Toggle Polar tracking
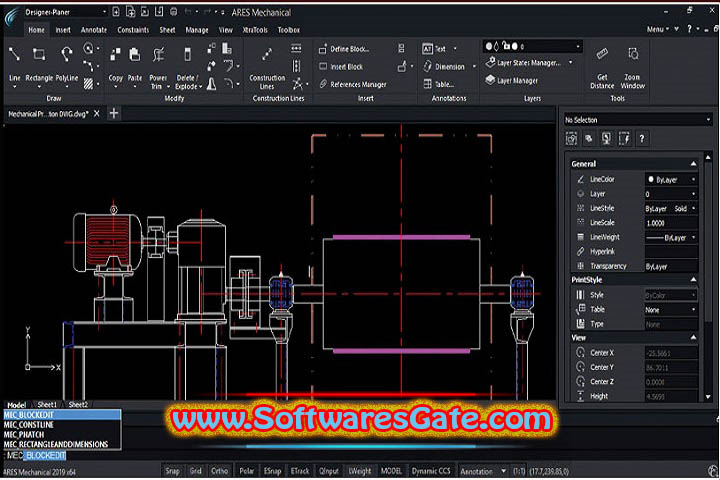Screen dimensions: 720x480 247,471
